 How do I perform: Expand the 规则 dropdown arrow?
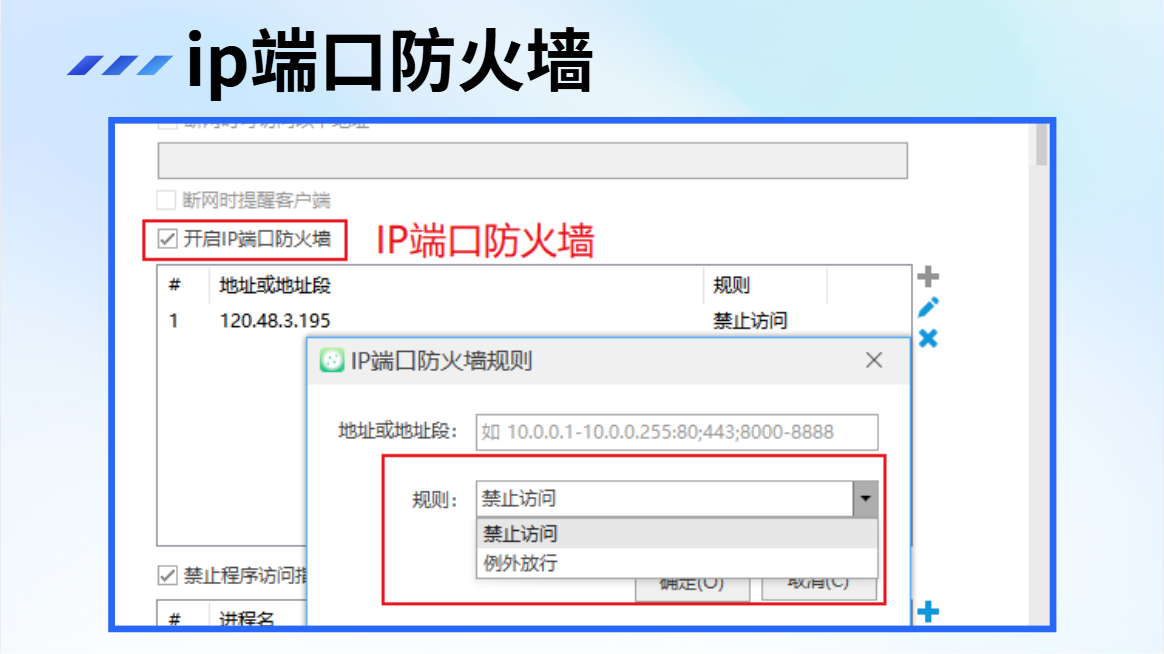(x=865, y=499)
